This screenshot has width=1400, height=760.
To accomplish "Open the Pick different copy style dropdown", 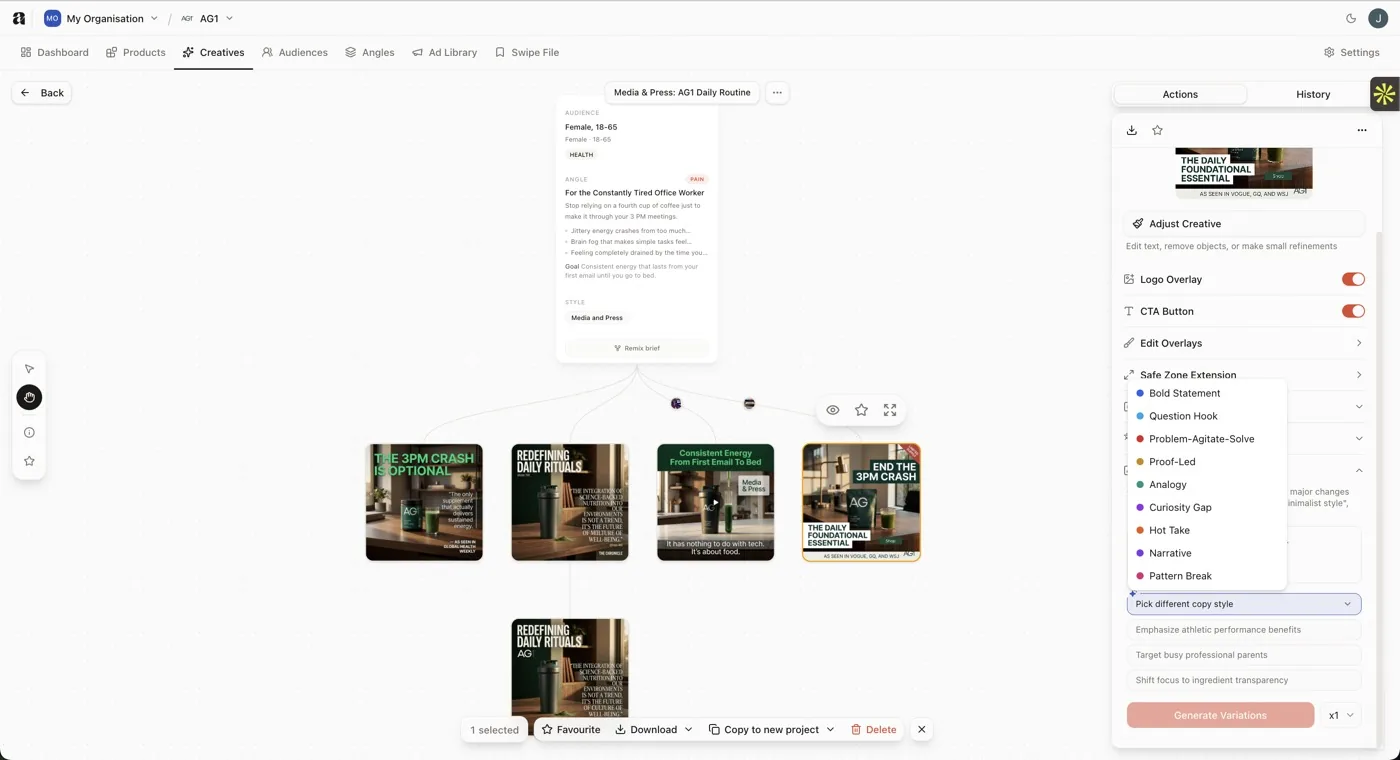I will [x=1243, y=604].
